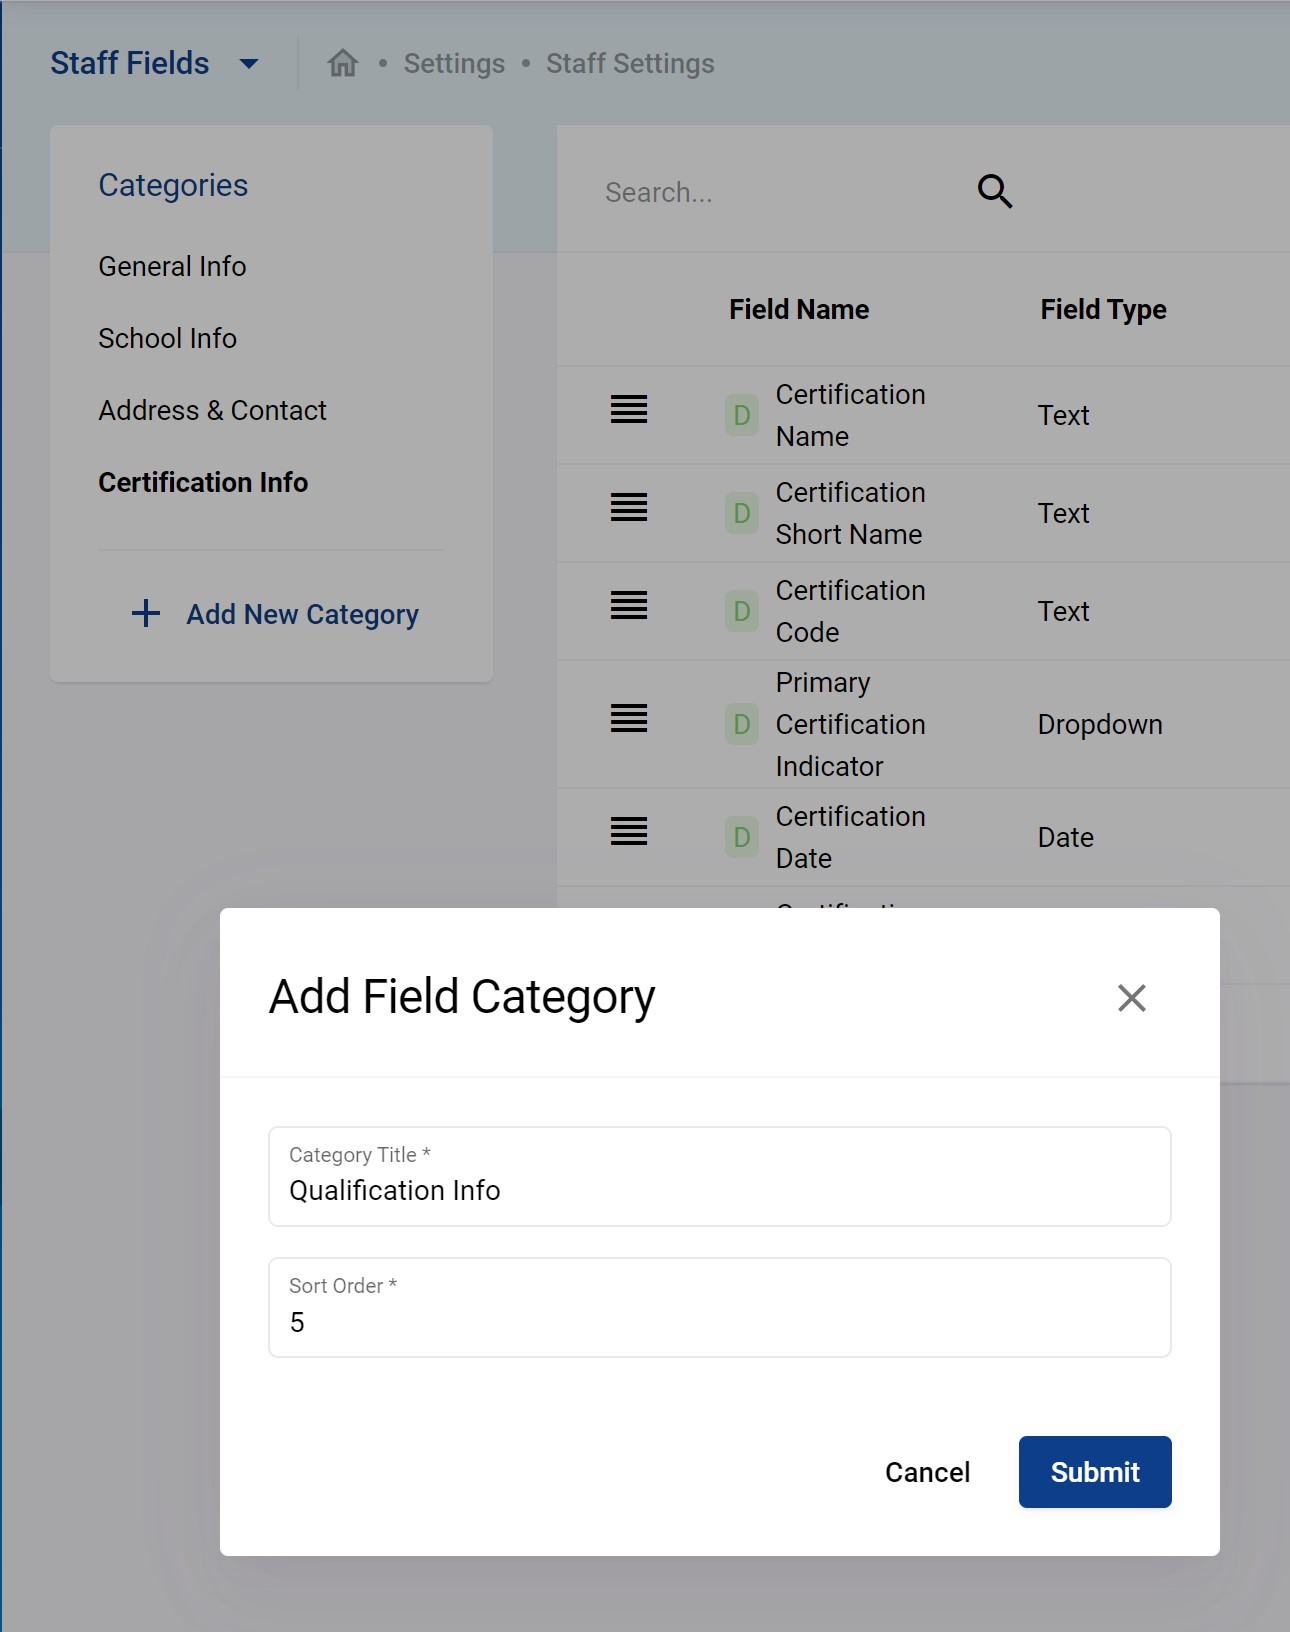The height and width of the screenshot is (1632, 1290).
Task: Go to Settings breadcrumb link
Action: point(454,64)
